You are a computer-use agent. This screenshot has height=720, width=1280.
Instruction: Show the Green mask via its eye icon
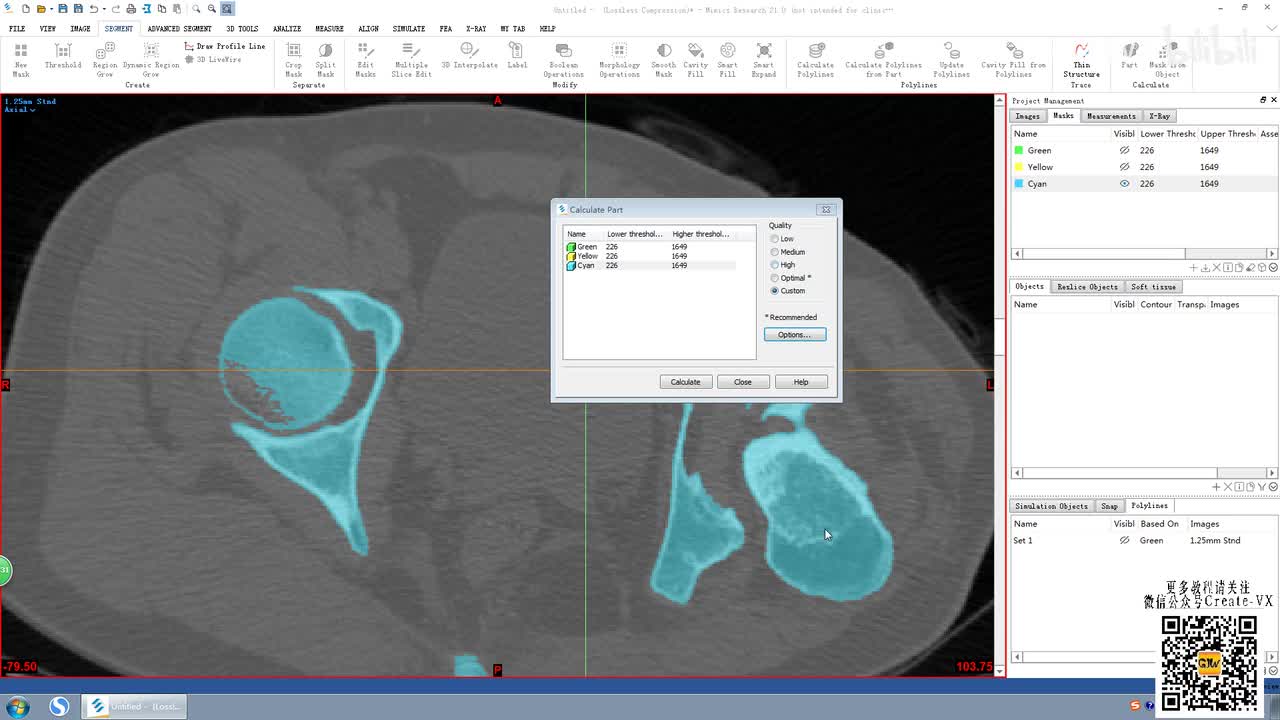(x=1124, y=150)
